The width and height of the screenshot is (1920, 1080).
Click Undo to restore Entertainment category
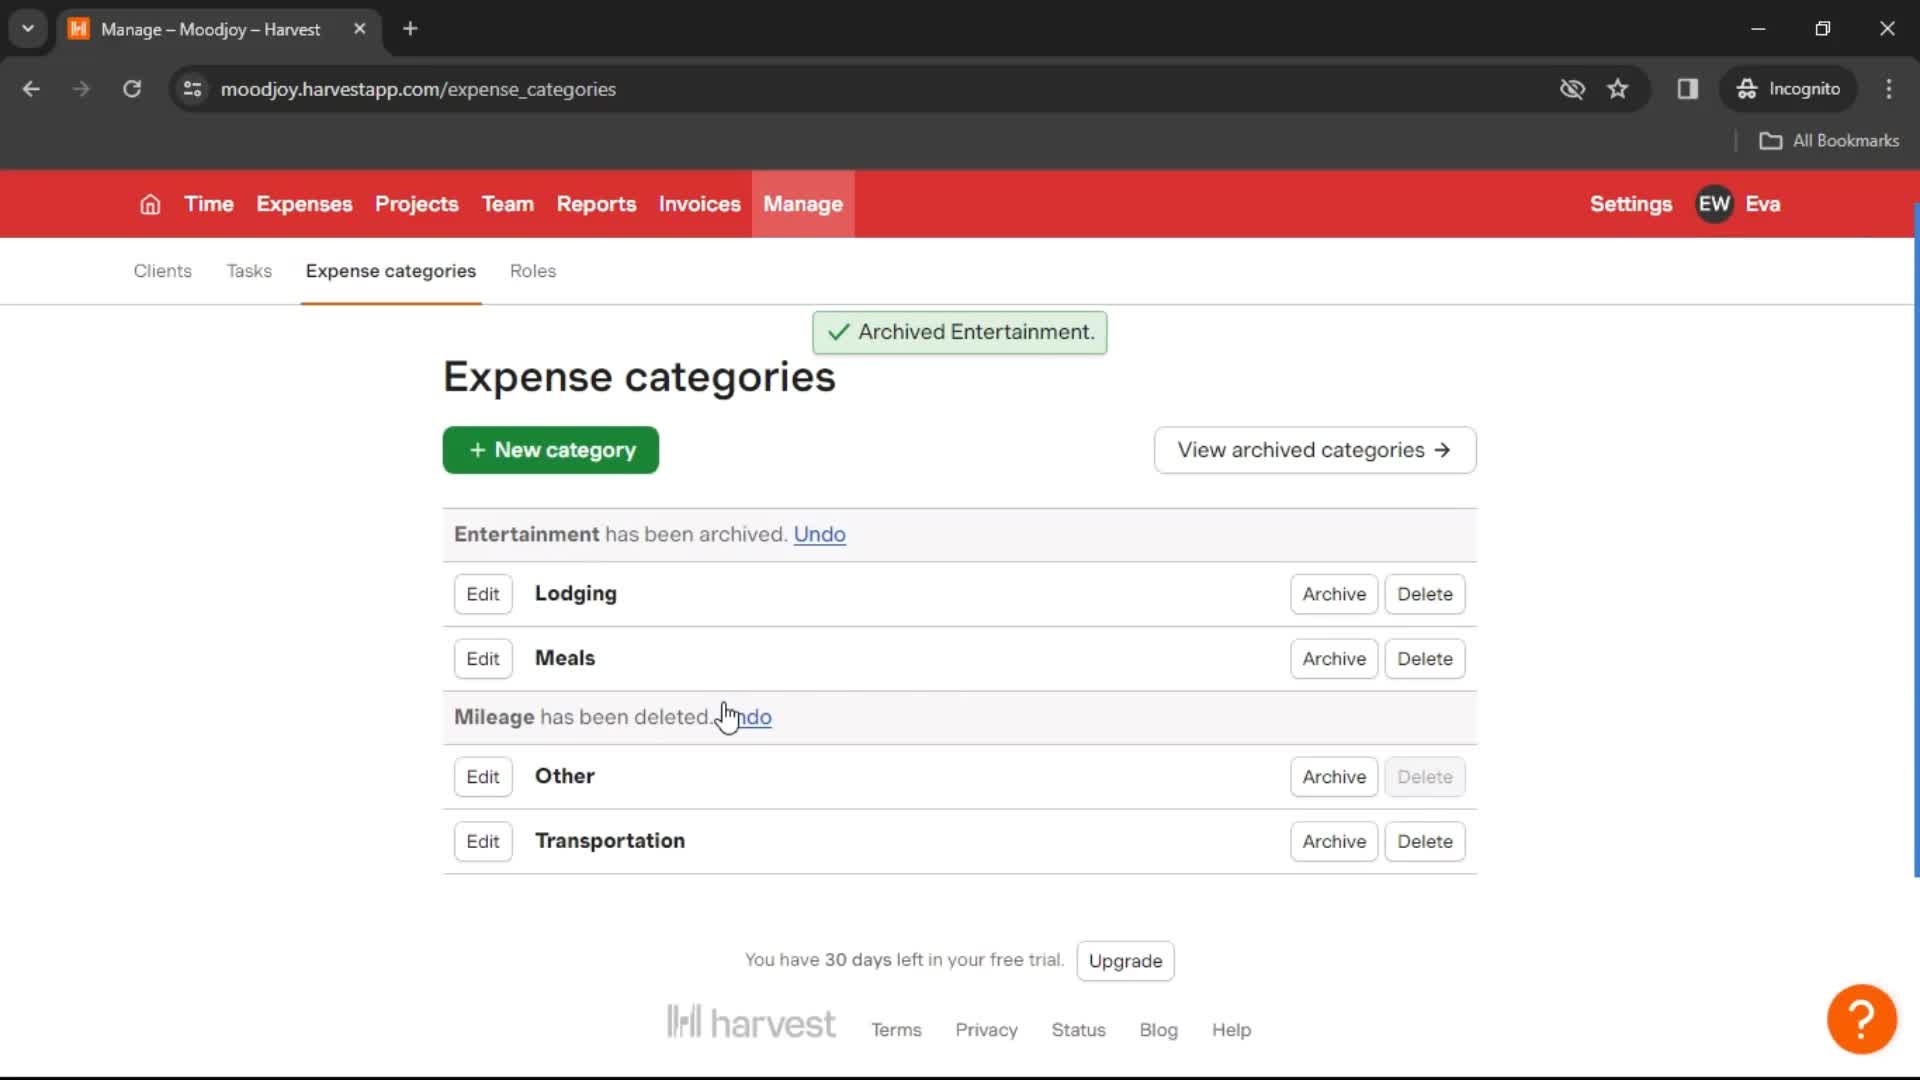(x=818, y=534)
